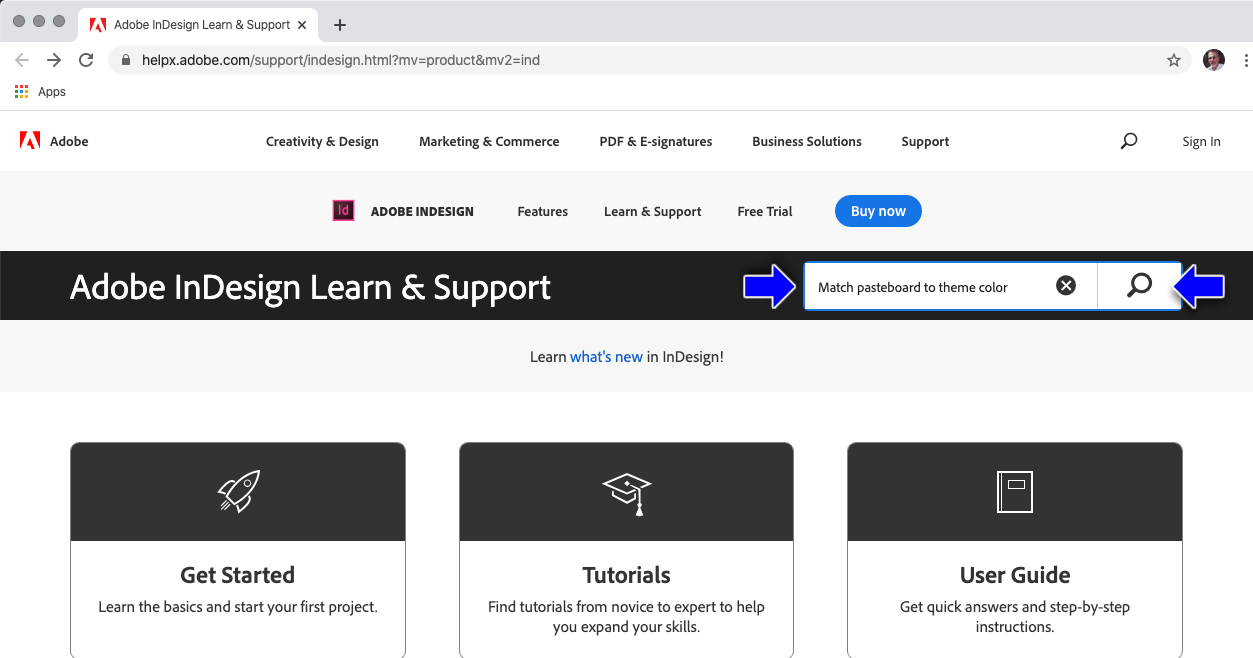Submit search with the magnifier button
The image size is (1253, 658).
click(x=1139, y=286)
